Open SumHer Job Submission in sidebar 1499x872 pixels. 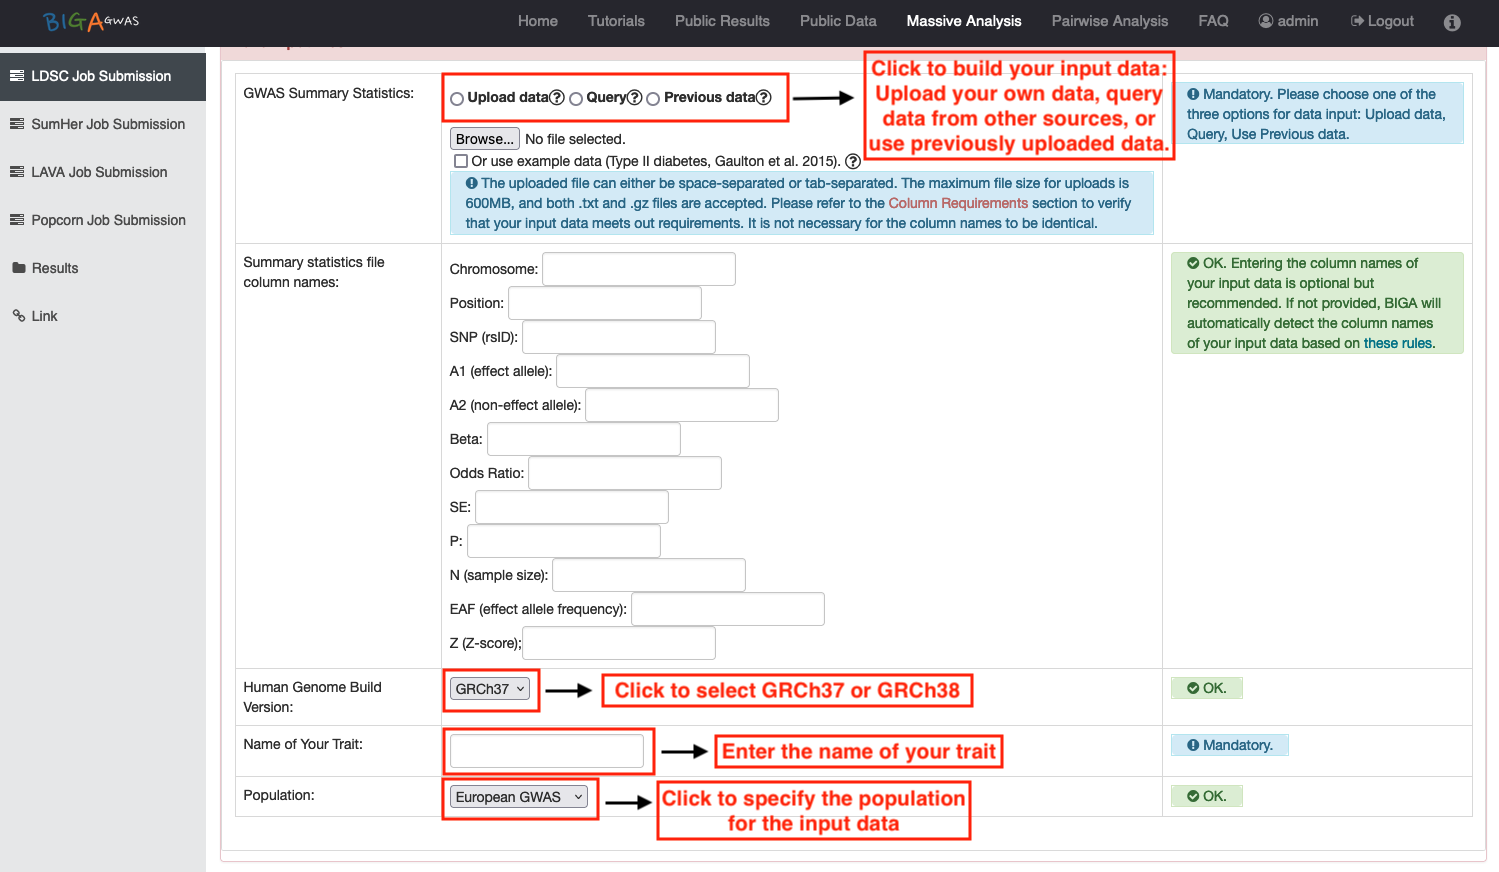pos(108,124)
